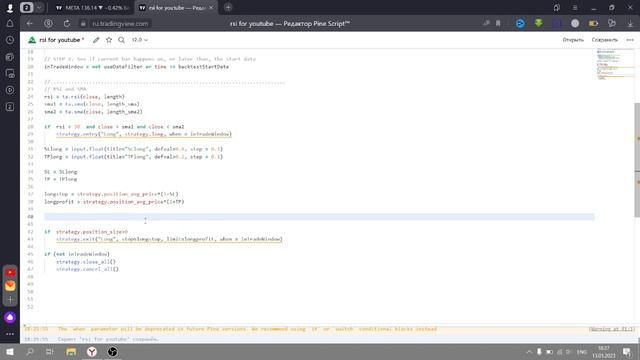Open the blue arrow browser extension

[520, 24]
